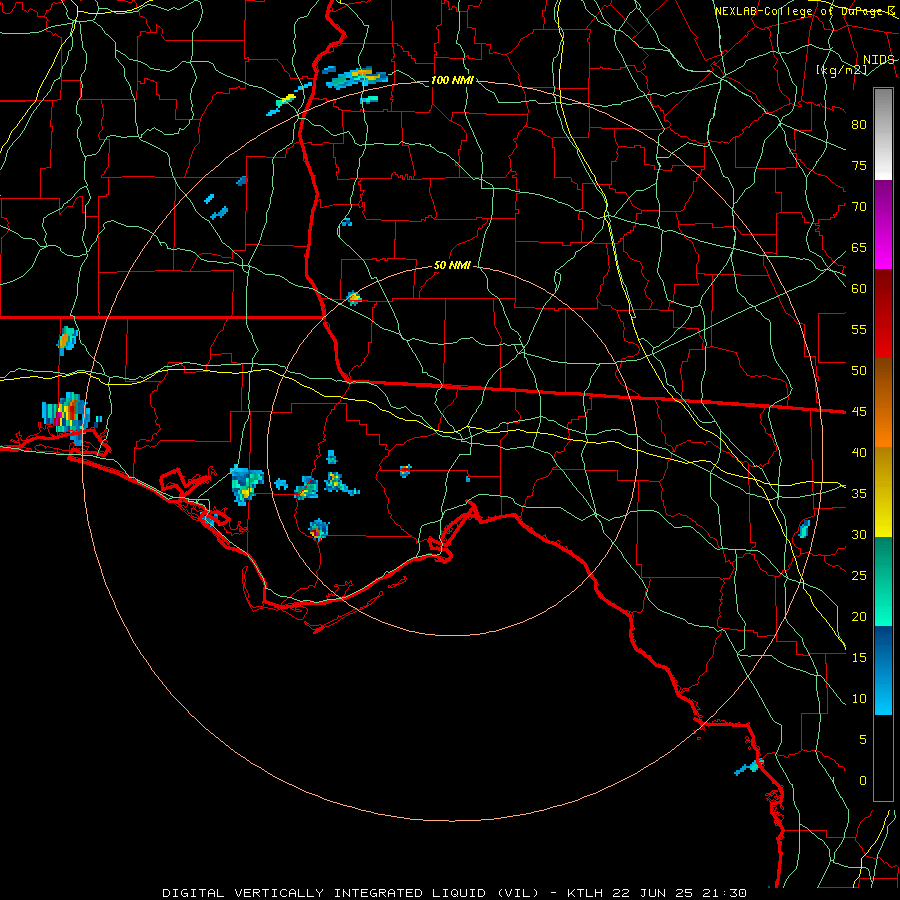Click the 5 value on the color scale
This screenshot has height=900, width=900.
(863, 739)
